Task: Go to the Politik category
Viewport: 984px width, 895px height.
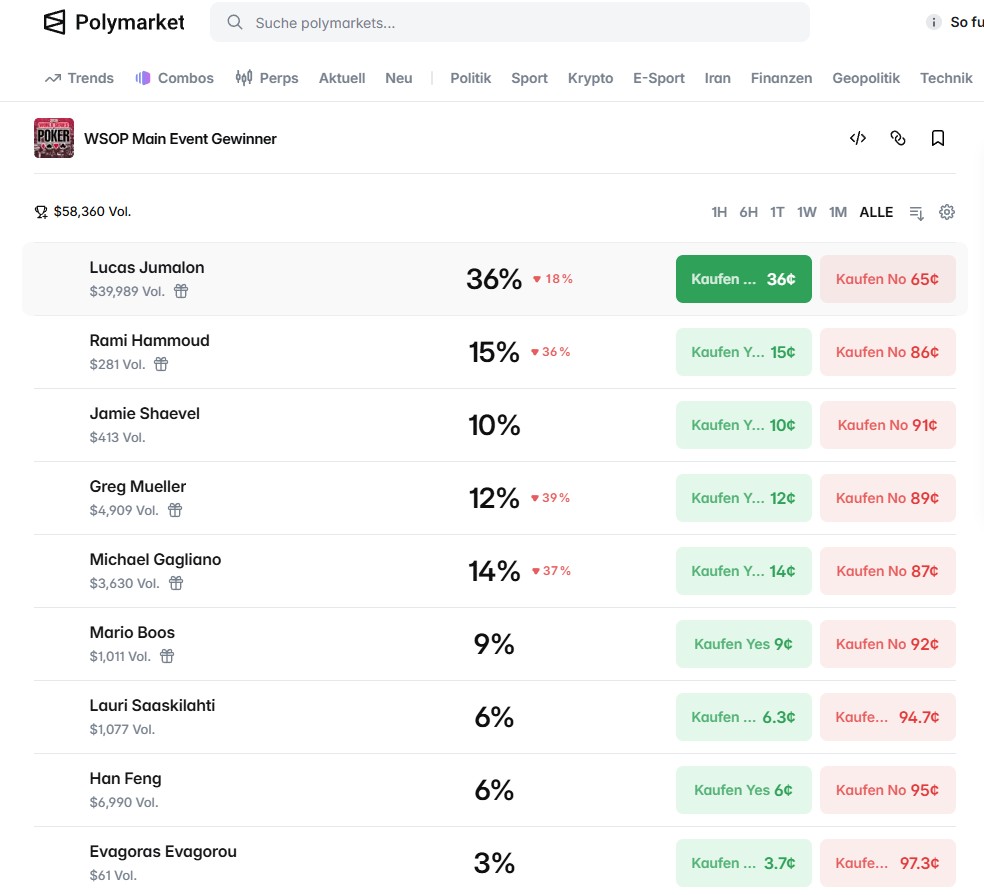Action: pos(471,78)
